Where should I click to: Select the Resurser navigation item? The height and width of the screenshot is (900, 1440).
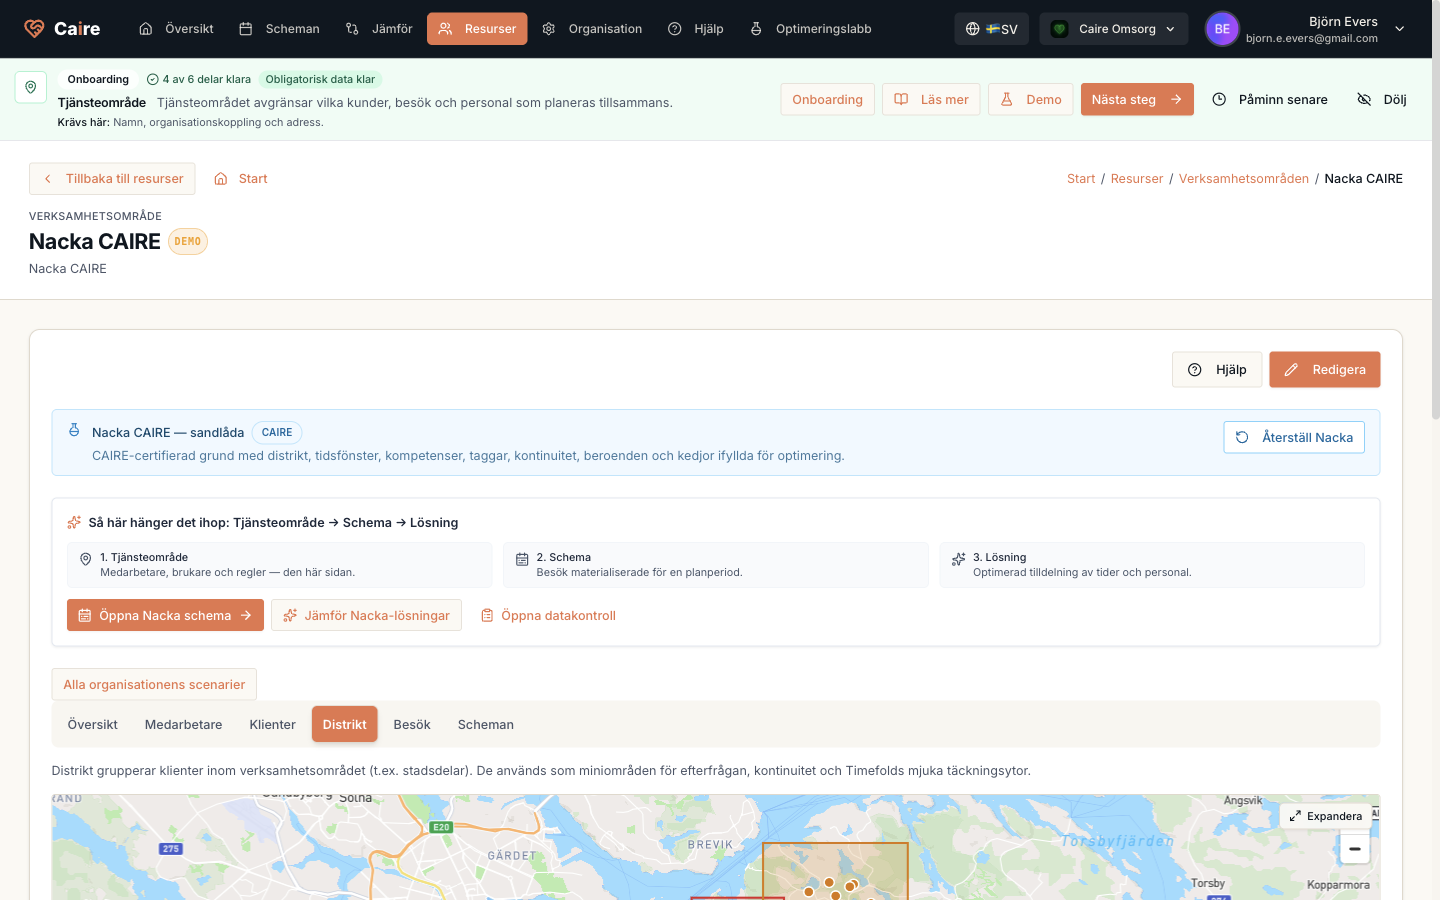[x=477, y=29]
